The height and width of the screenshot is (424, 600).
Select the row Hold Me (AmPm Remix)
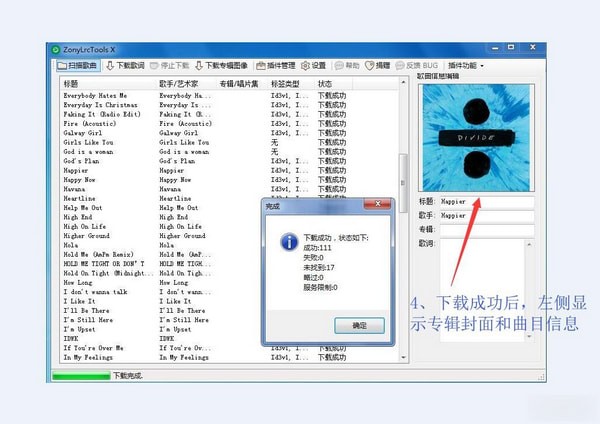(161, 255)
